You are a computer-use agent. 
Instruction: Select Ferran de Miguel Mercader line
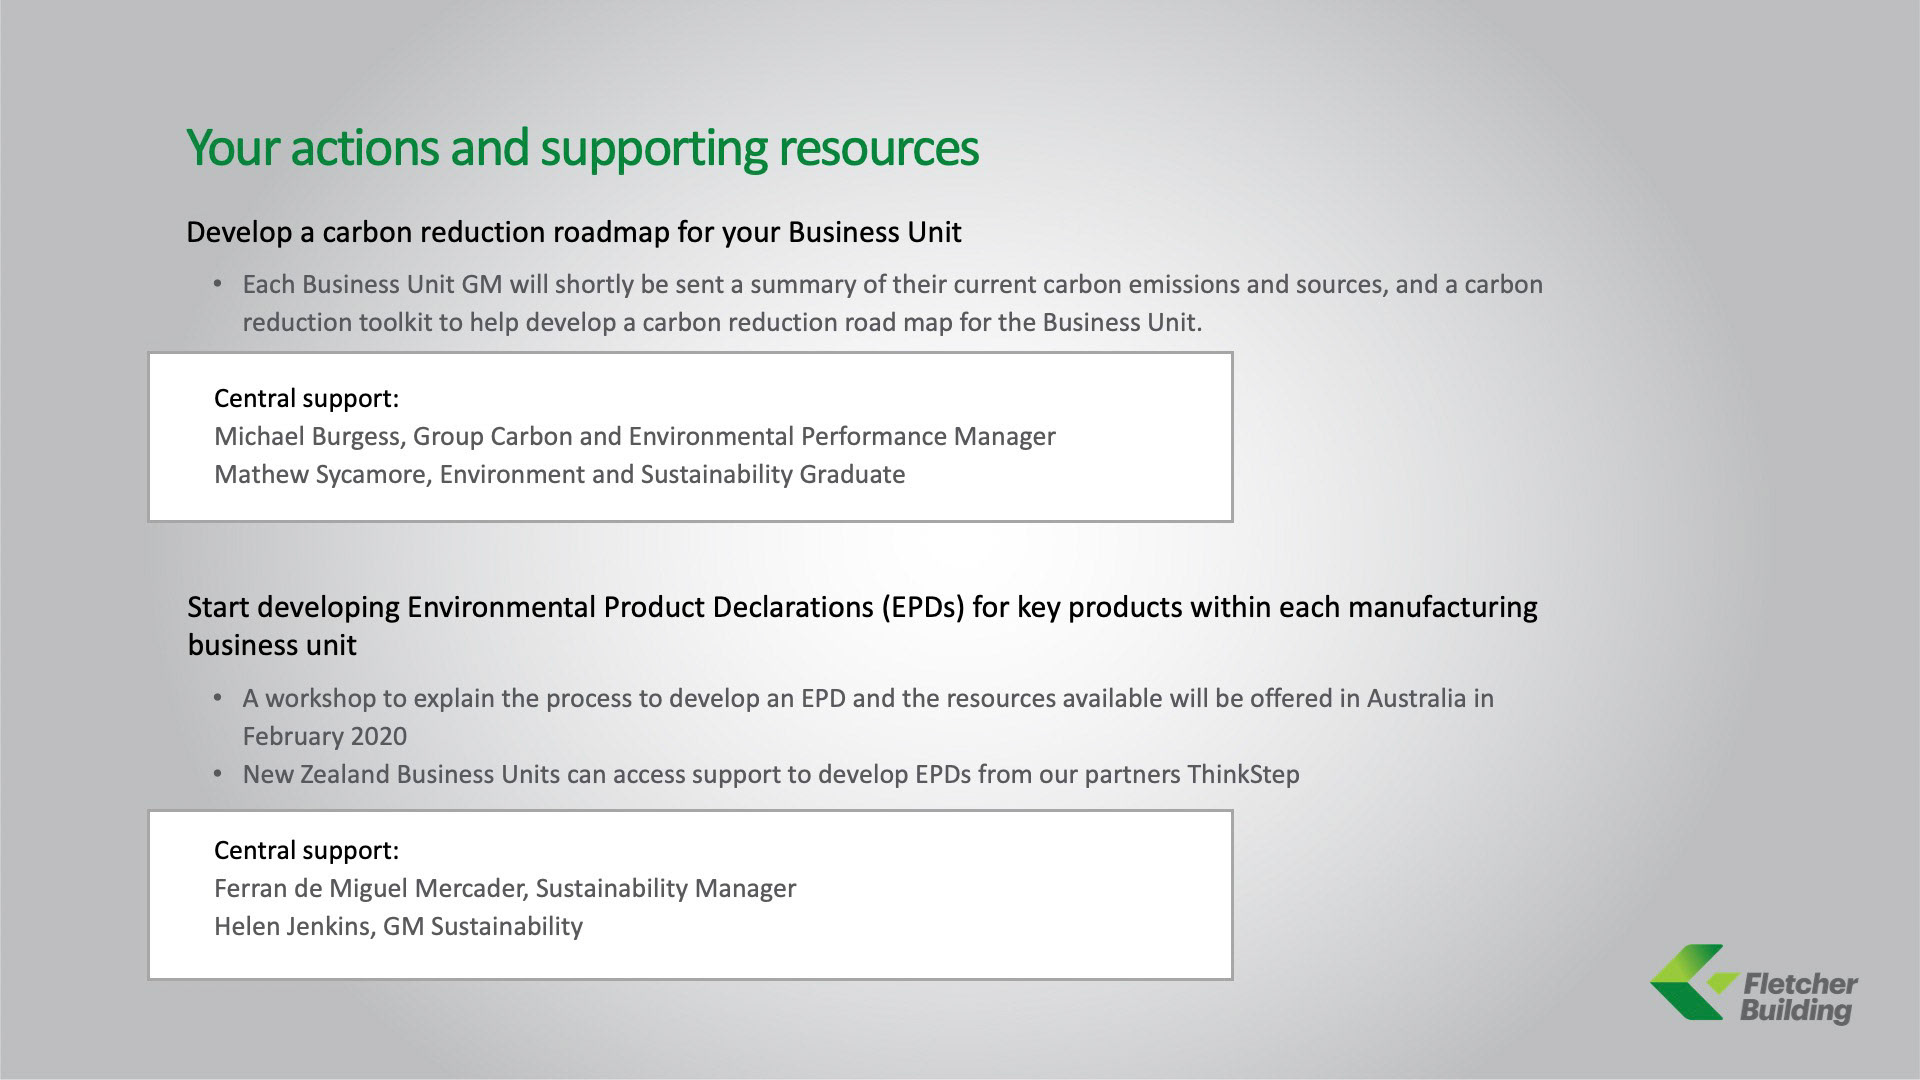[x=504, y=889]
